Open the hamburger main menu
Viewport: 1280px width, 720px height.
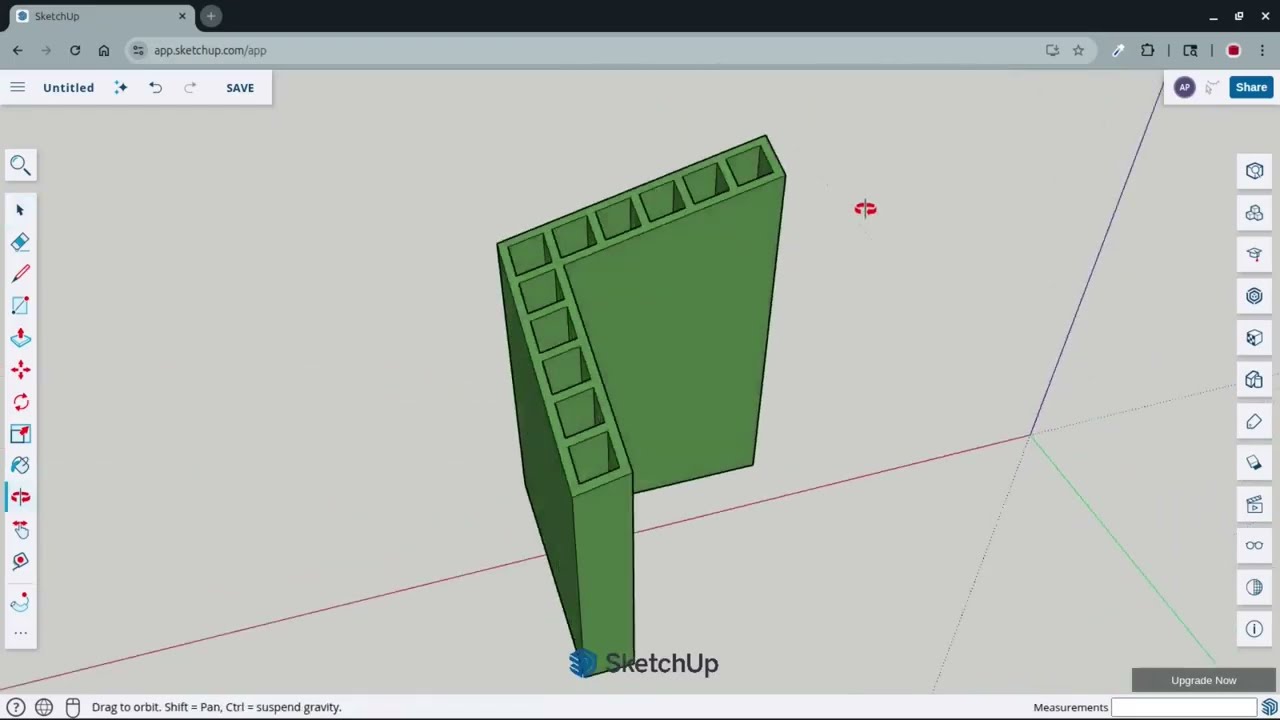click(x=17, y=87)
